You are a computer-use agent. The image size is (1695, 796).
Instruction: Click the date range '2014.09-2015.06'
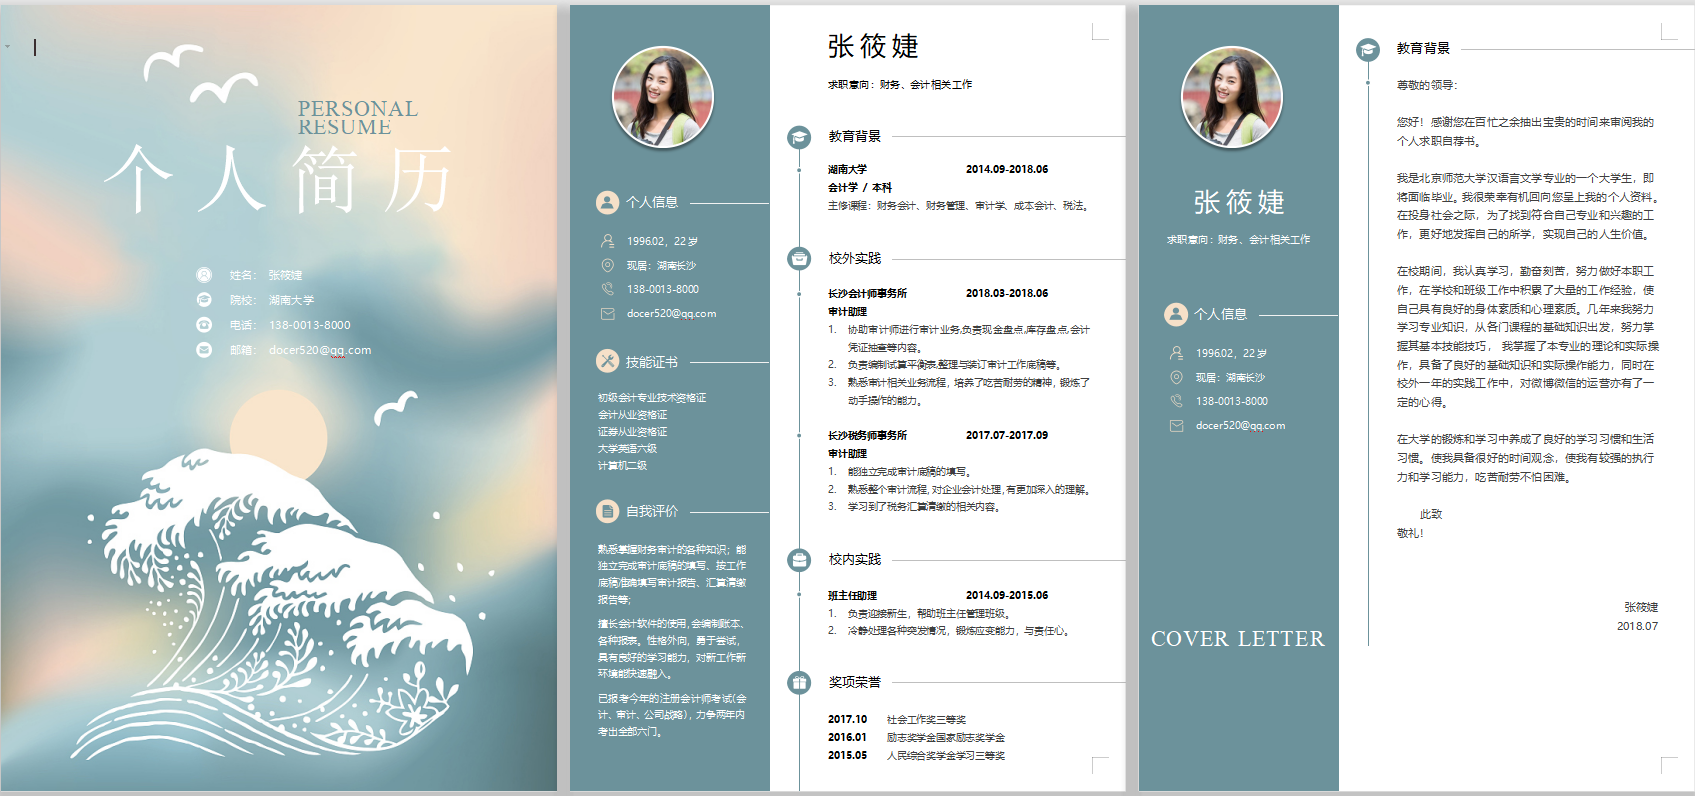click(x=1007, y=596)
